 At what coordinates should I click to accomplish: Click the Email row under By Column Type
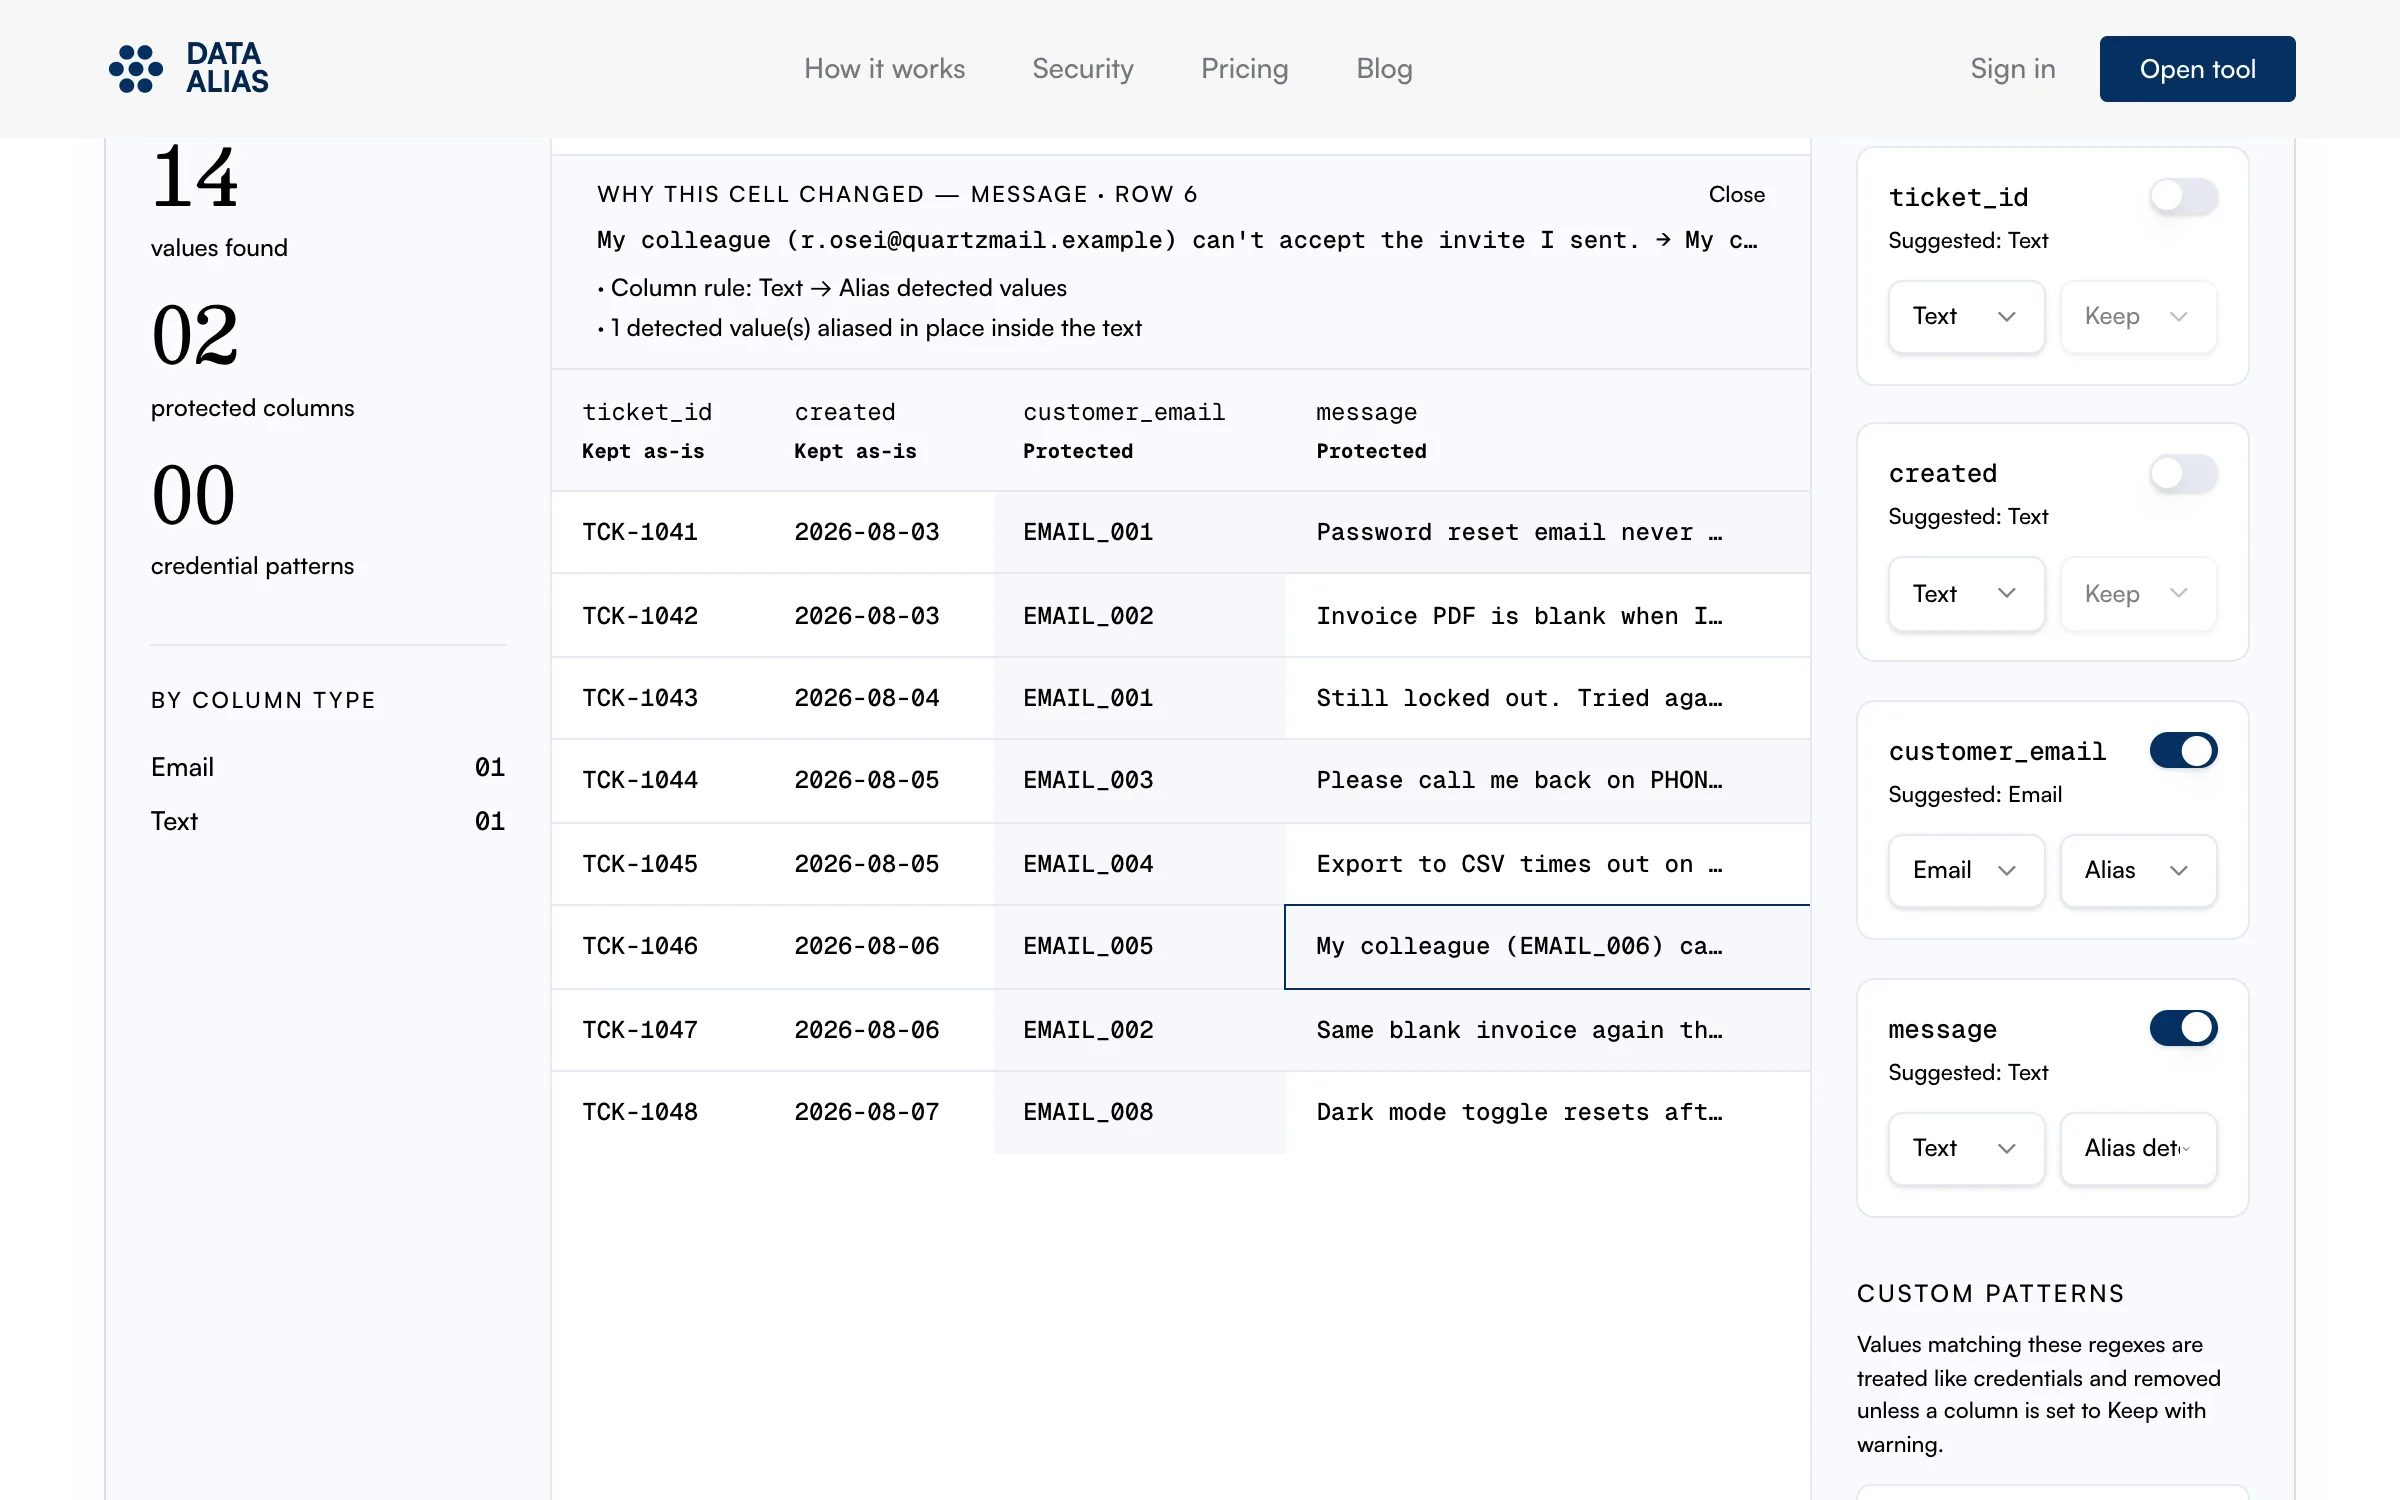(x=327, y=767)
